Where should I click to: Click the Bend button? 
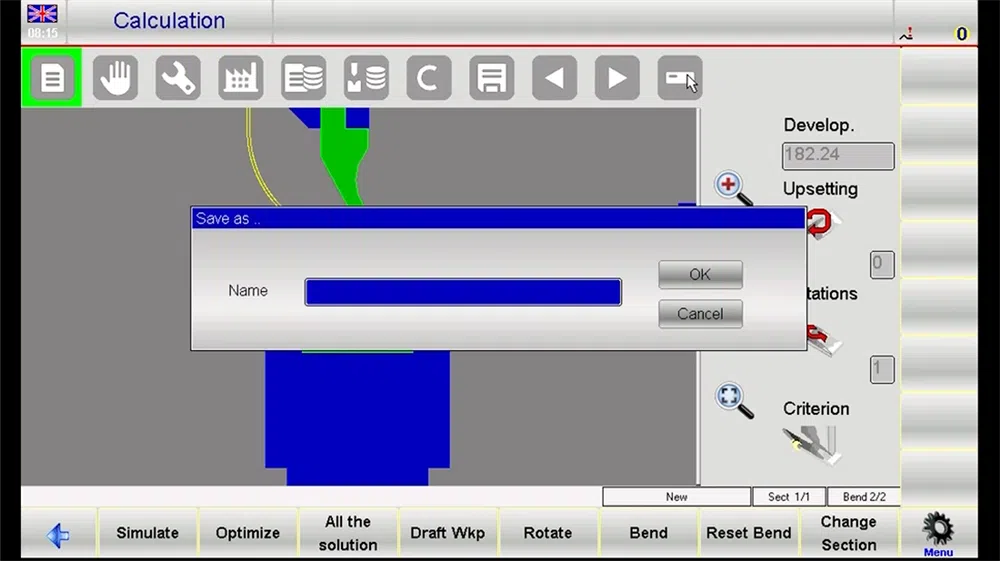click(649, 533)
